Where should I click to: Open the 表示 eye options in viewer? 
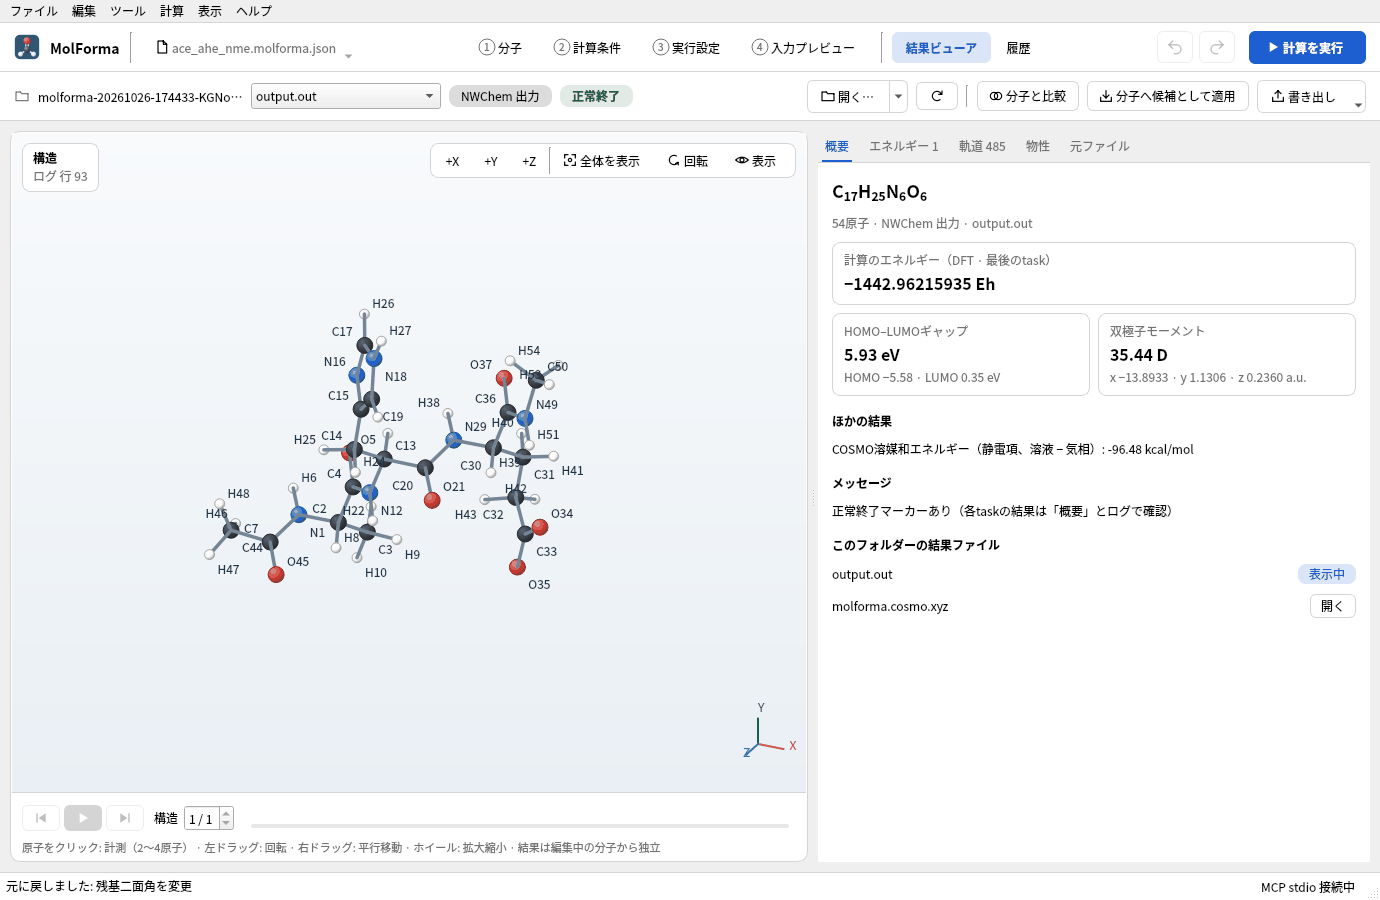point(756,161)
